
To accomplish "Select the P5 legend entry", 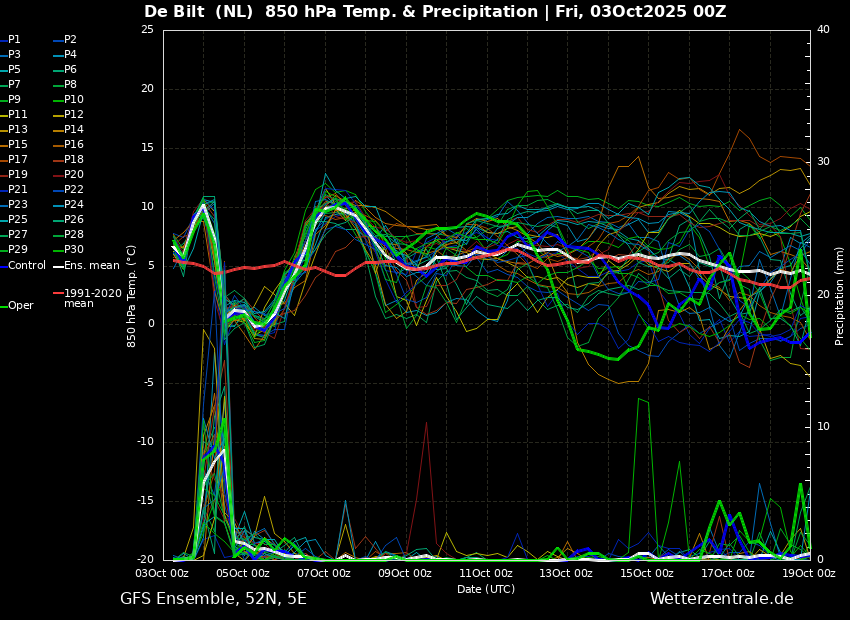I will pos(10,69).
